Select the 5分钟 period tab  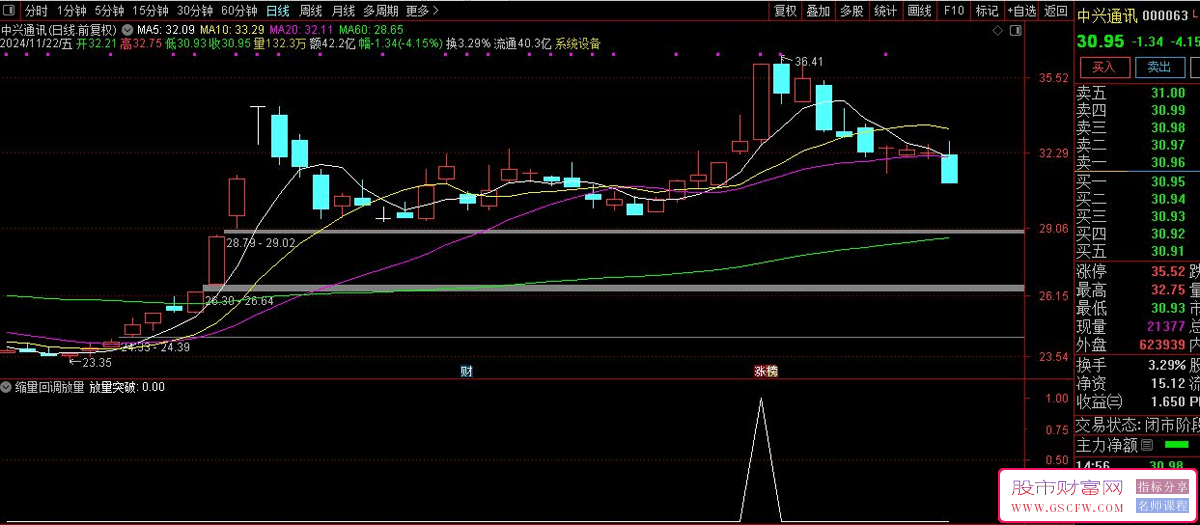coord(110,11)
